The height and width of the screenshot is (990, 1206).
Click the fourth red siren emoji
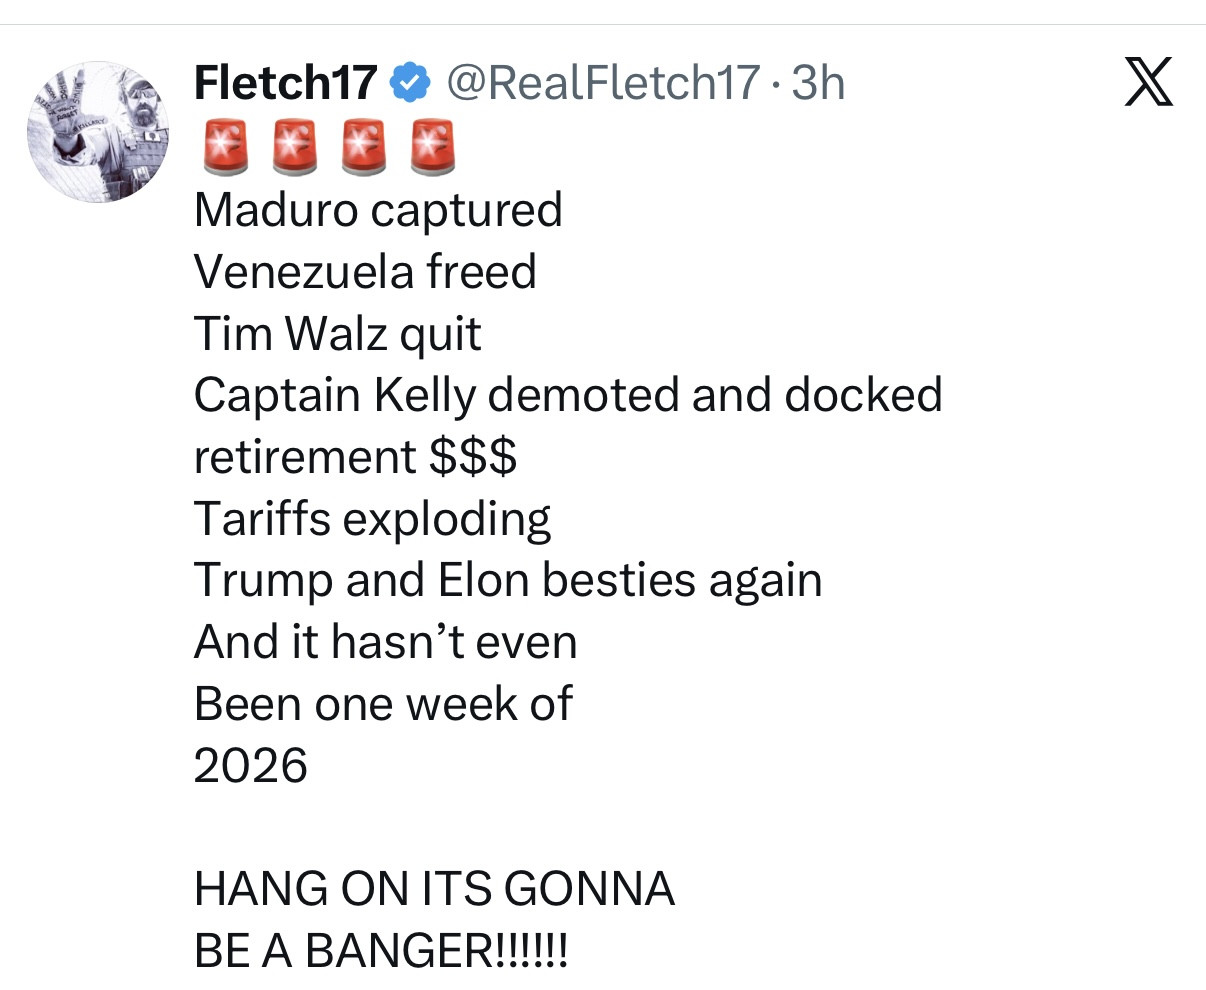pos(432,148)
